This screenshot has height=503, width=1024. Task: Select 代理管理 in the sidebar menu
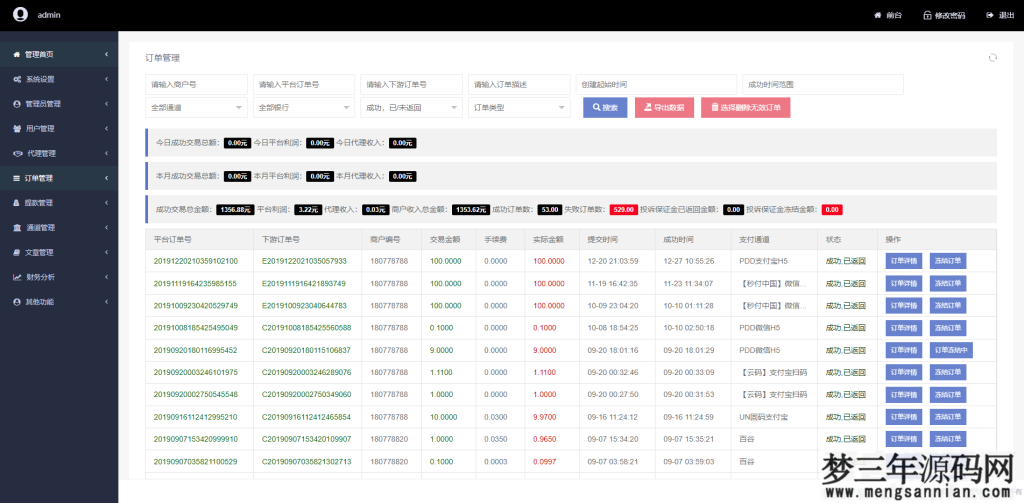(40, 153)
